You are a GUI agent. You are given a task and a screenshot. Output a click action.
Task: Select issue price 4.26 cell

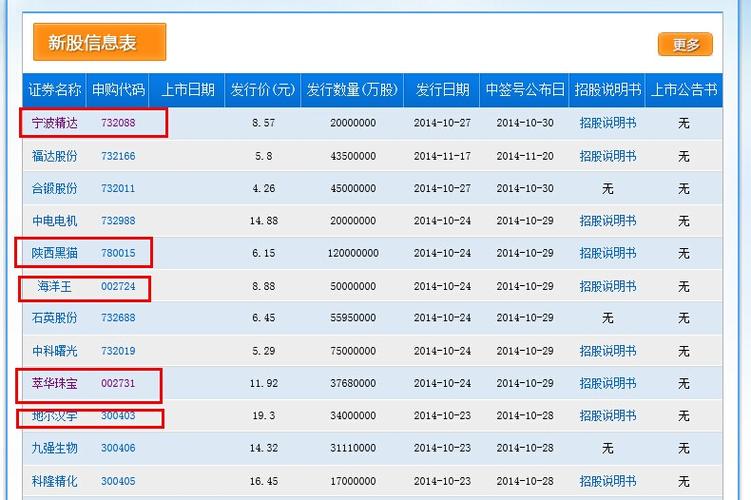(263, 189)
